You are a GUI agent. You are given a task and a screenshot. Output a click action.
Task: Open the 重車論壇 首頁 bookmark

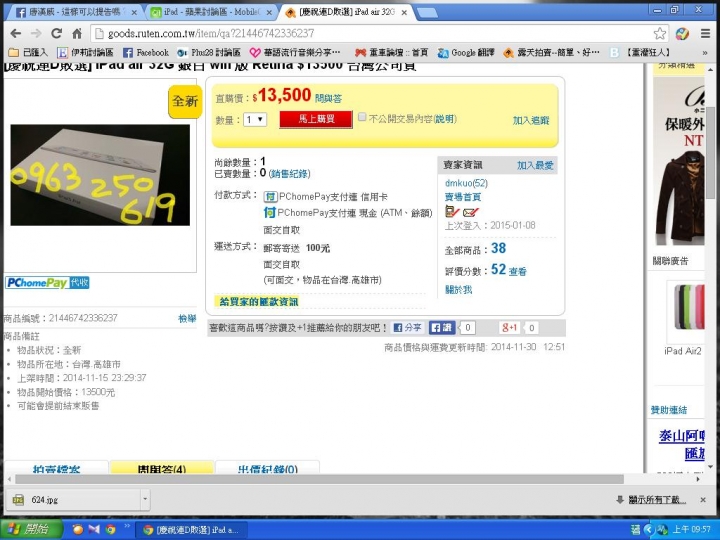click(x=392, y=53)
